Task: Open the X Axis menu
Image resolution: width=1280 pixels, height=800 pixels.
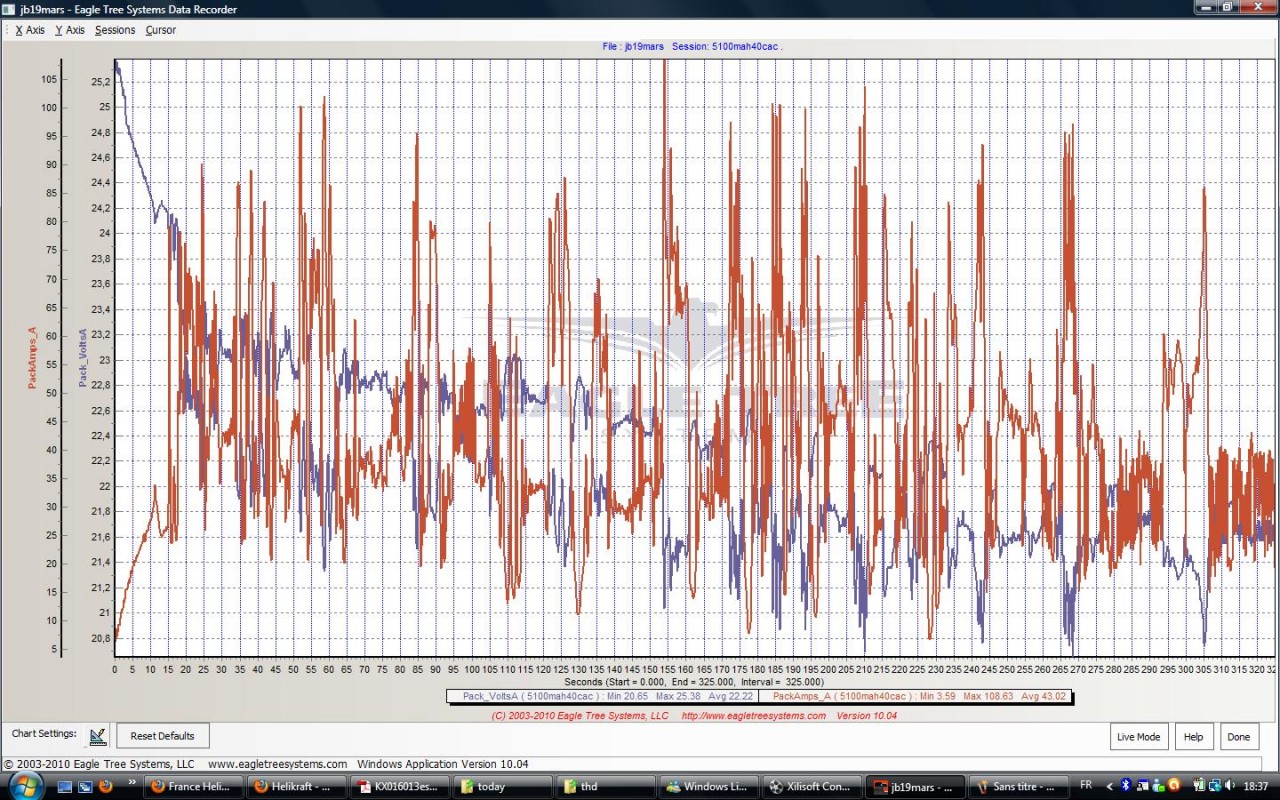Action: pyautogui.click(x=30, y=30)
